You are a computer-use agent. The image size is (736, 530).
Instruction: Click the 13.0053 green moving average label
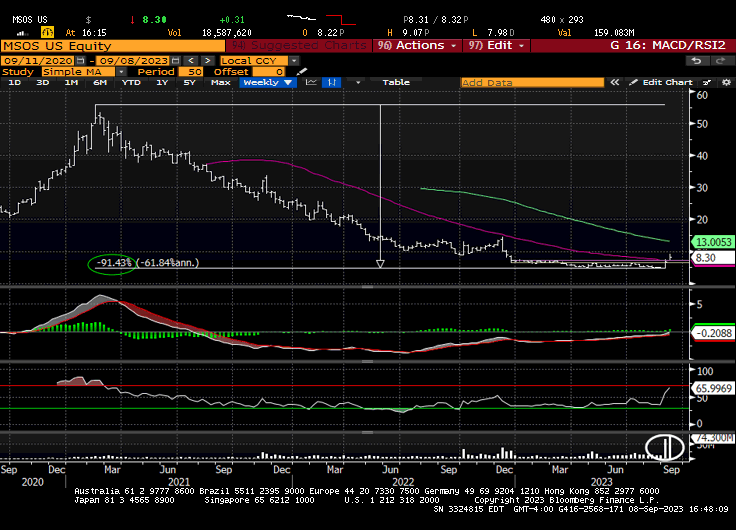713,242
